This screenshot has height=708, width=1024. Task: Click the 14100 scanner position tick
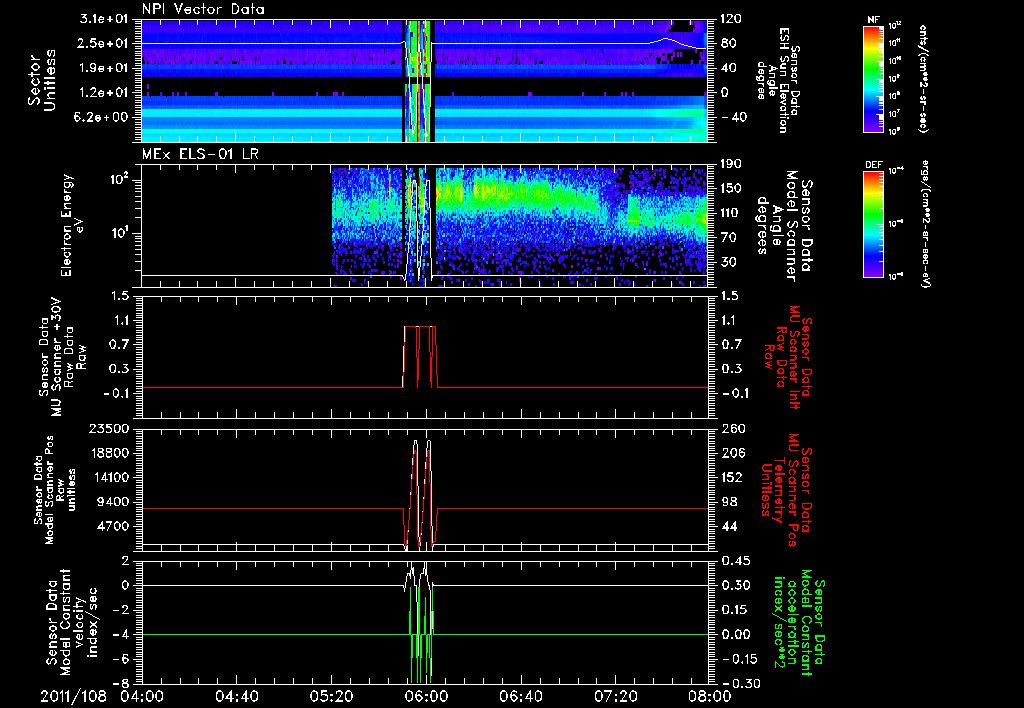[x=108, y=477]
